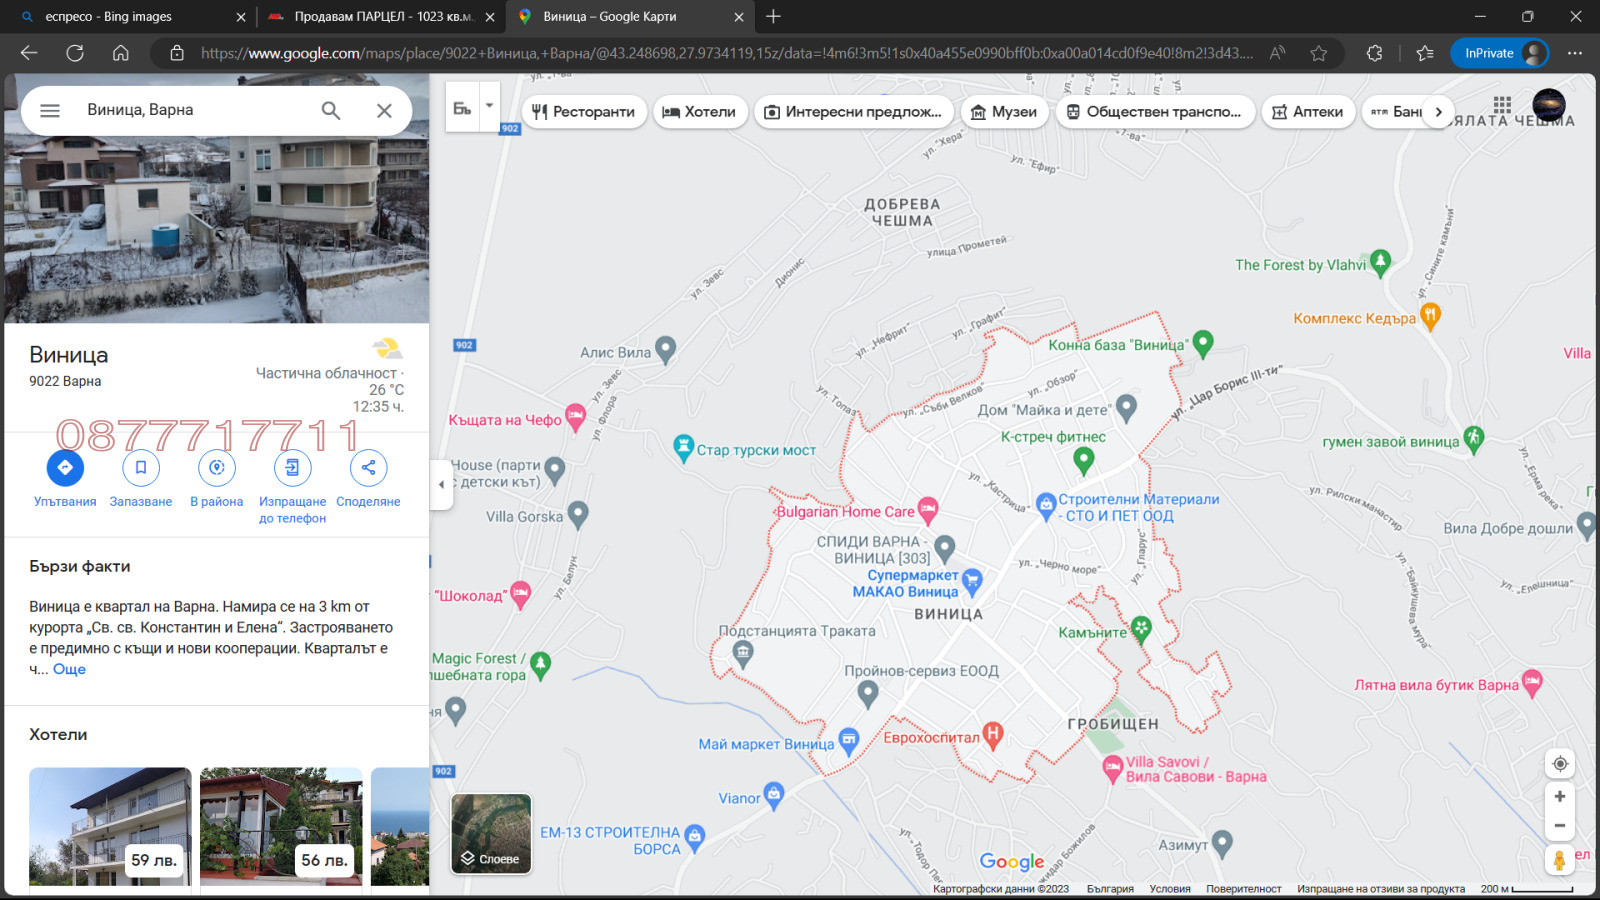This screenshot has width=1600, height=900.
Task: Open browser Settings and more menu
Action: (1575, 53)
